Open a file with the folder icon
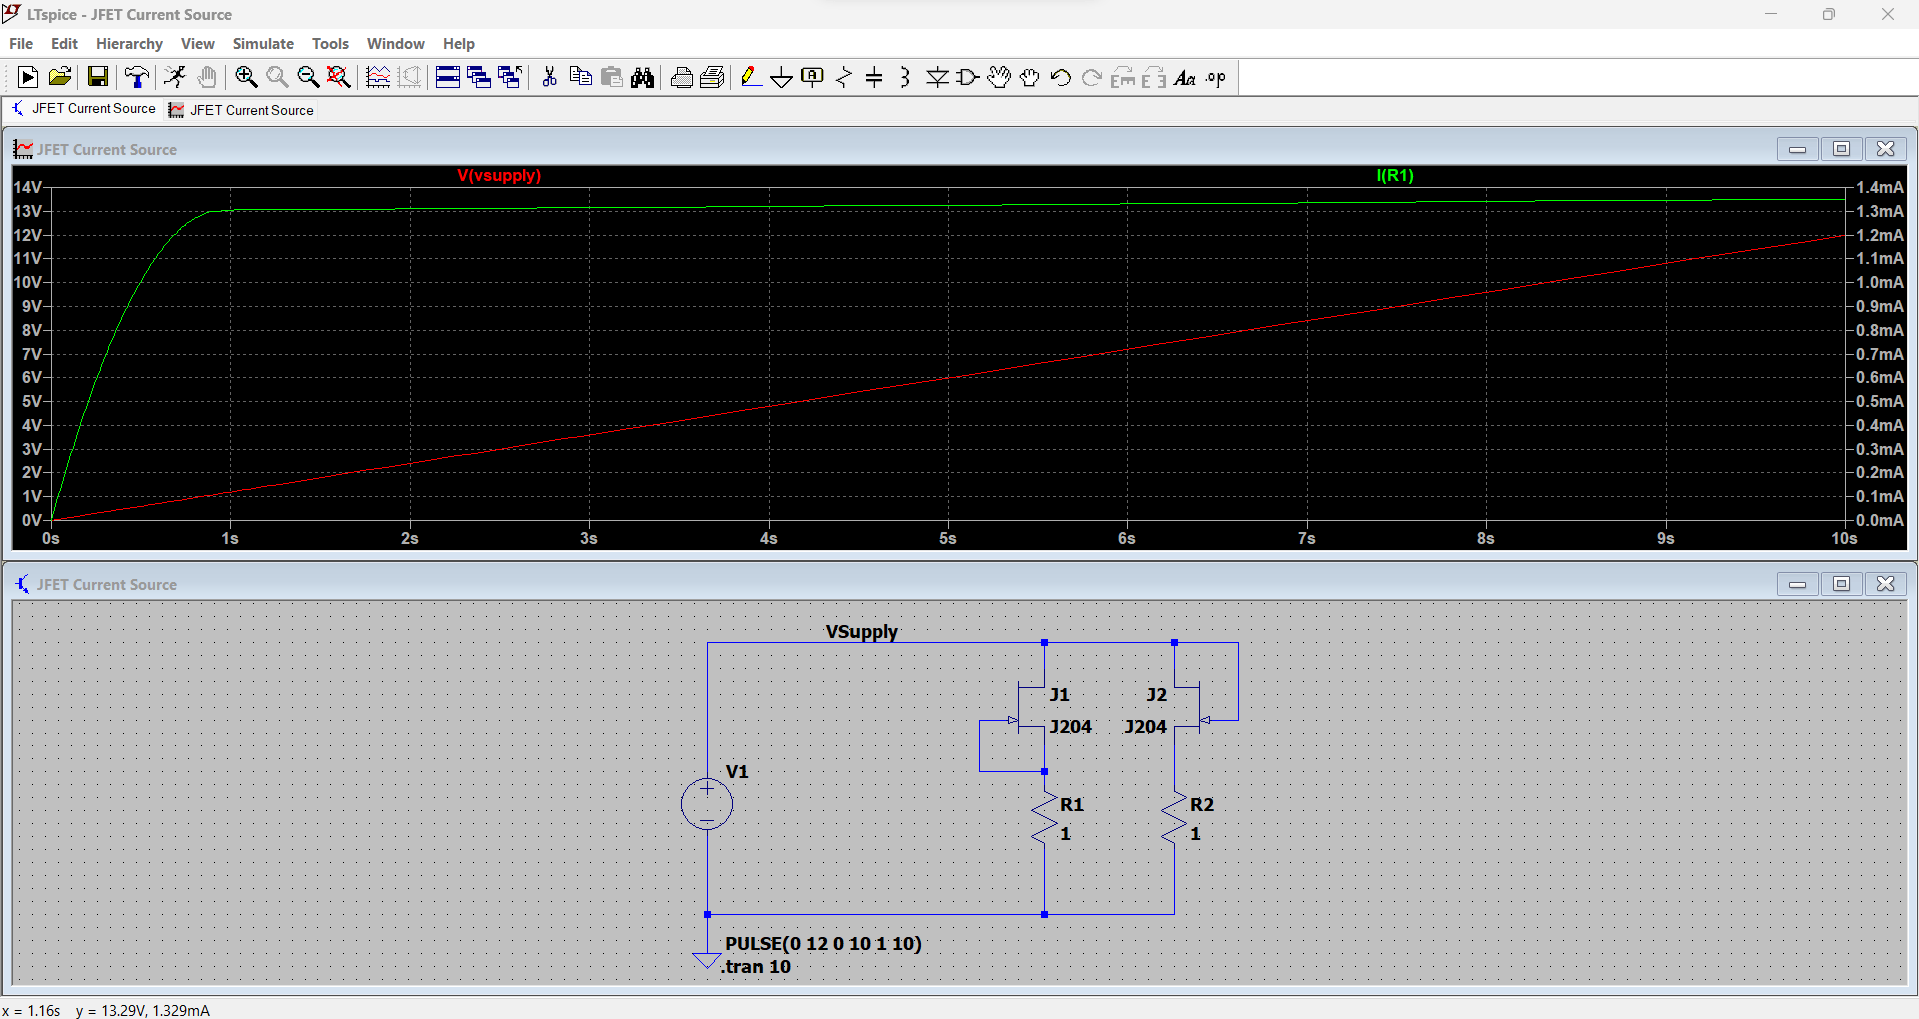Viewport: 1919px width, 1019px height. [60, 77]
